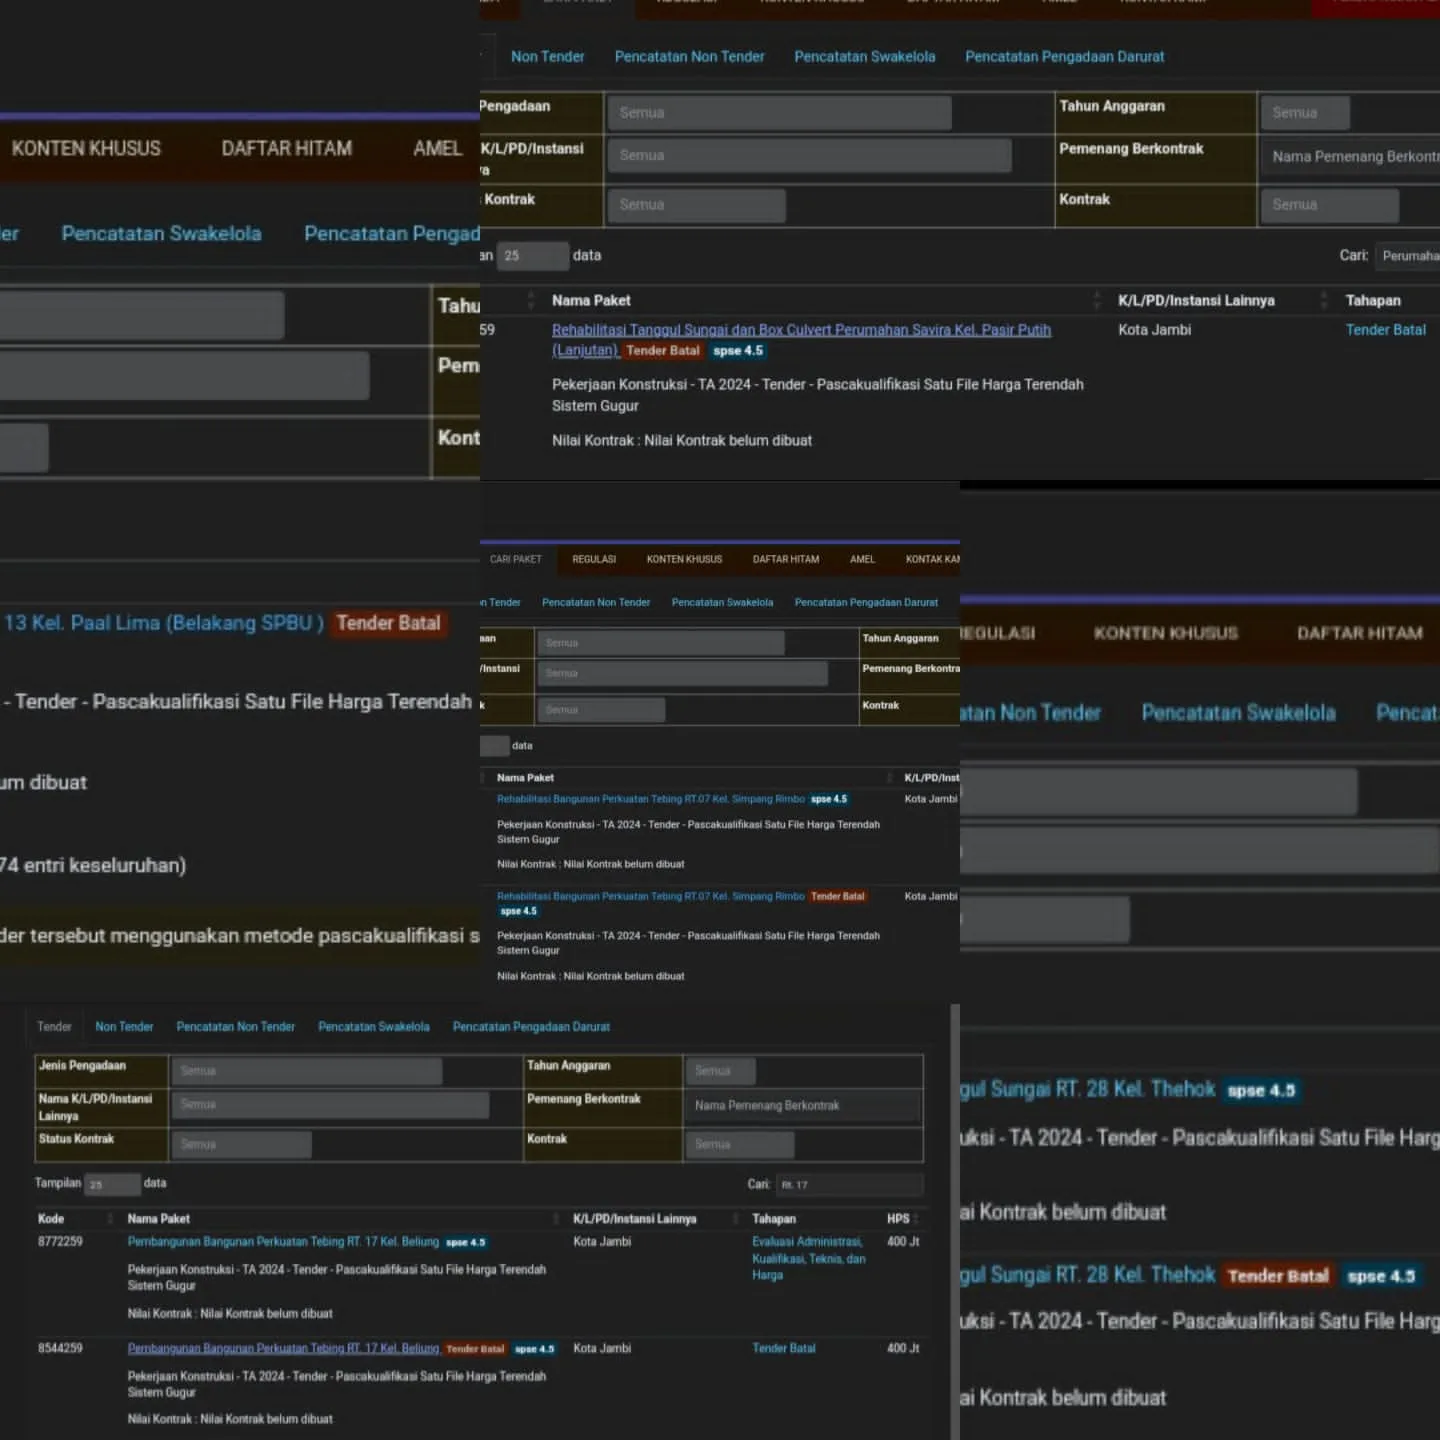
Task: Open the KONTAK KAMI menu tab
Action: (x=932, y=559)
